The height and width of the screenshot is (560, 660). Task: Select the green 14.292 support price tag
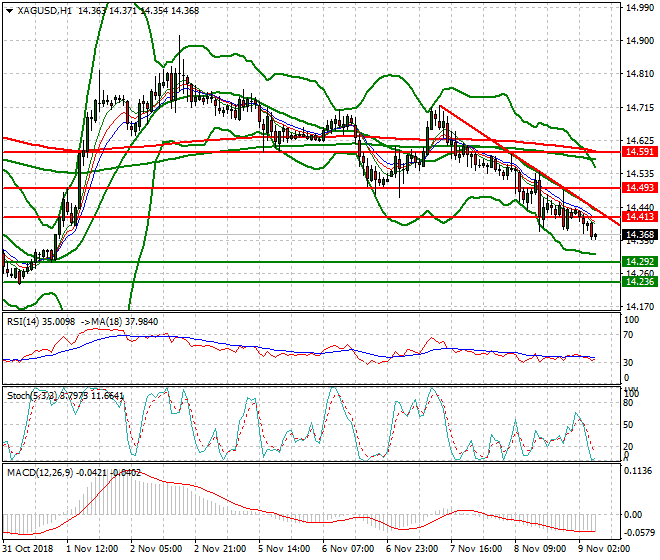click(637, 261)
